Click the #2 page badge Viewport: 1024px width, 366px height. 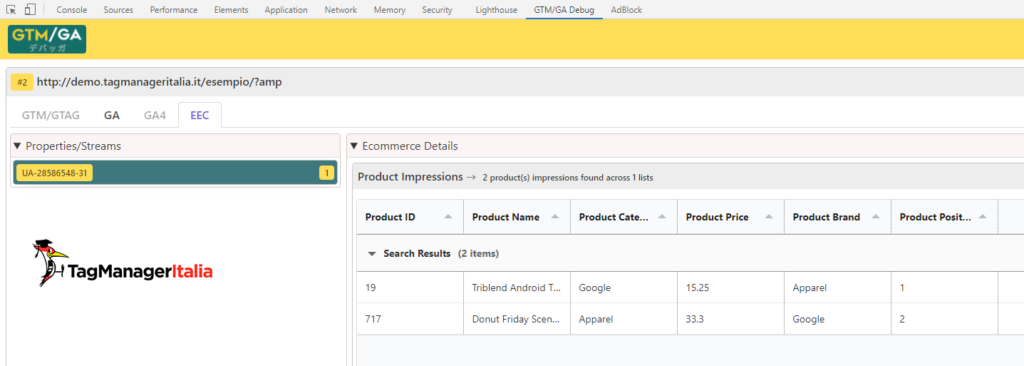pyautogui.click(x=22, y=82)
